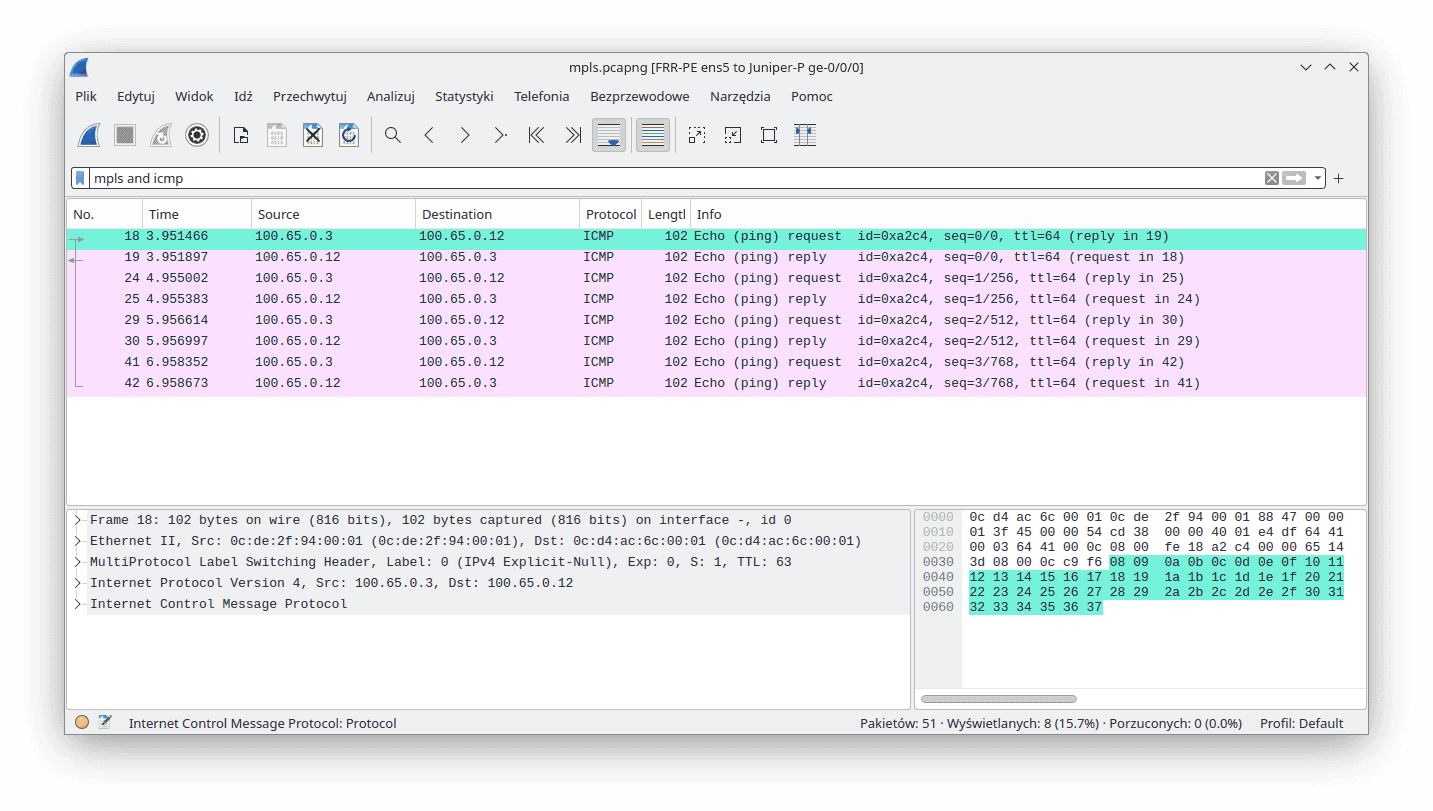Viewport: 1433px width, 811px height.
Task: Jump to the first packet
Action: point(536,135)
